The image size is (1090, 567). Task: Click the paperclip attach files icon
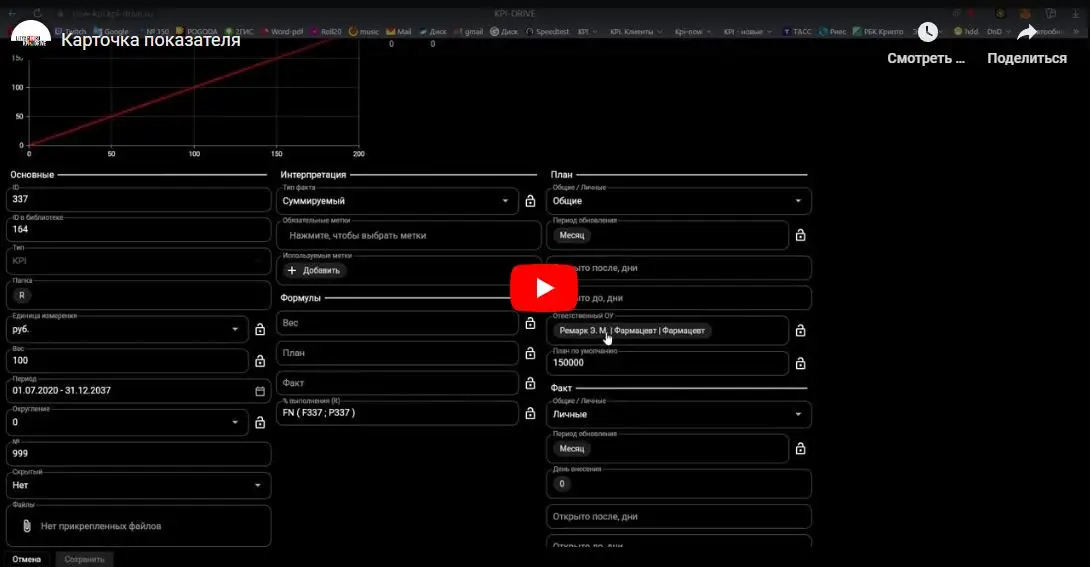click(26, 526)
